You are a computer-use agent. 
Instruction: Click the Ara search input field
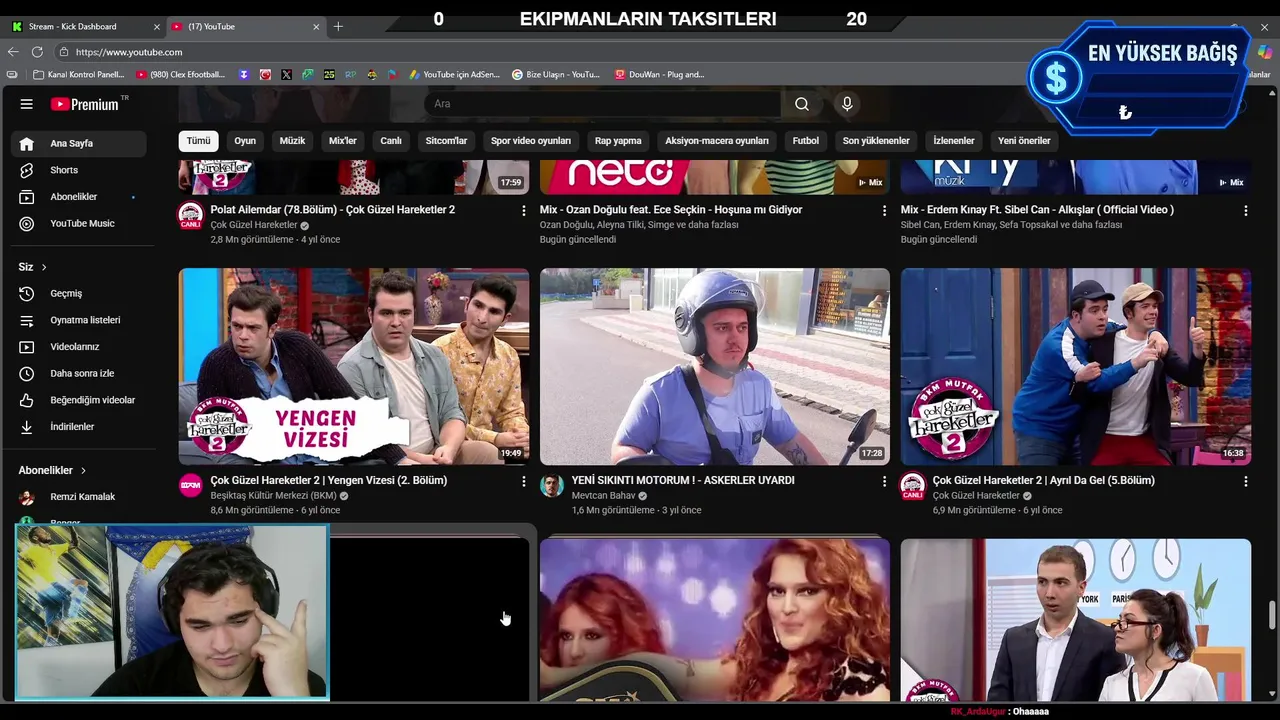[603, 104]
